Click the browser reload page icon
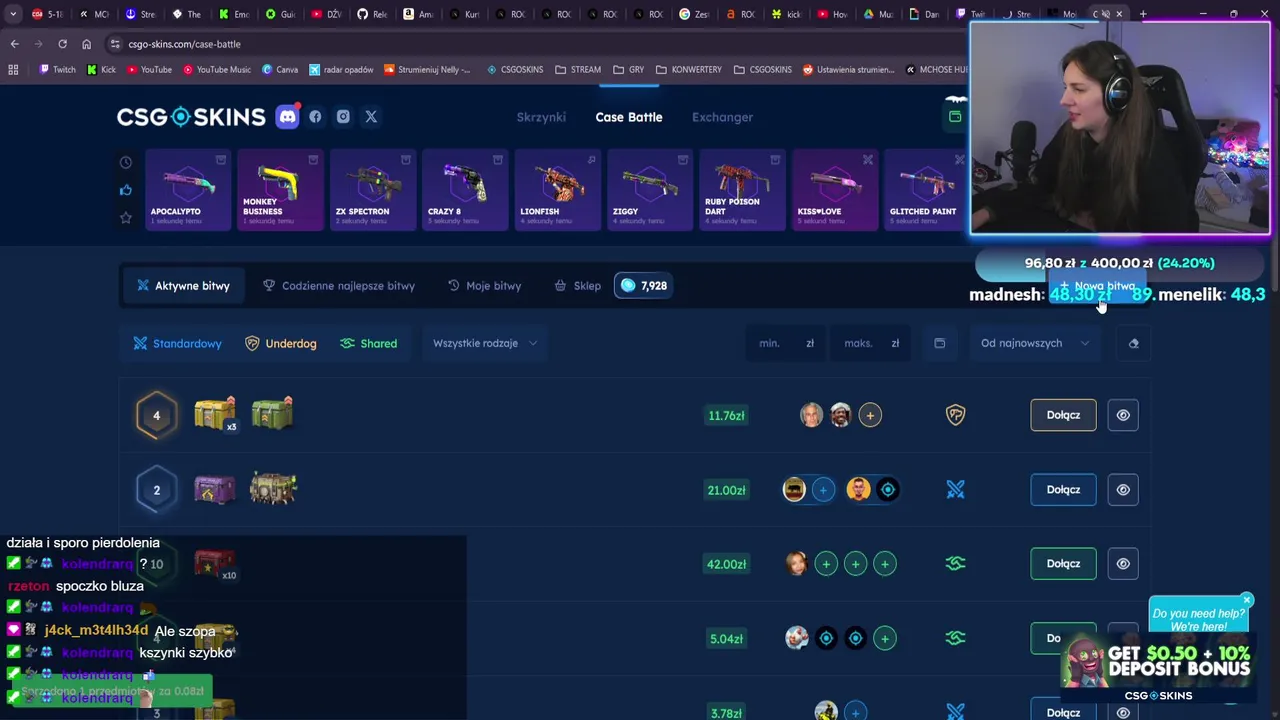This screenshot has width=1280, height=720. (x=62, y=44)
